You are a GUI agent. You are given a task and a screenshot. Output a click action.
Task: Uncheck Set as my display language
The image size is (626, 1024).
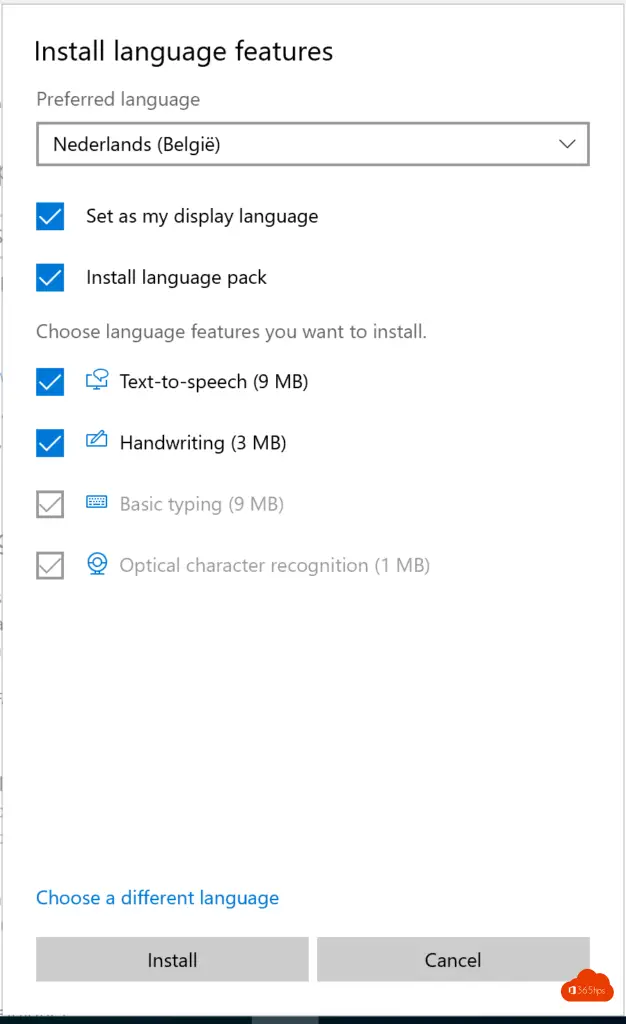(x=50, y=216)
